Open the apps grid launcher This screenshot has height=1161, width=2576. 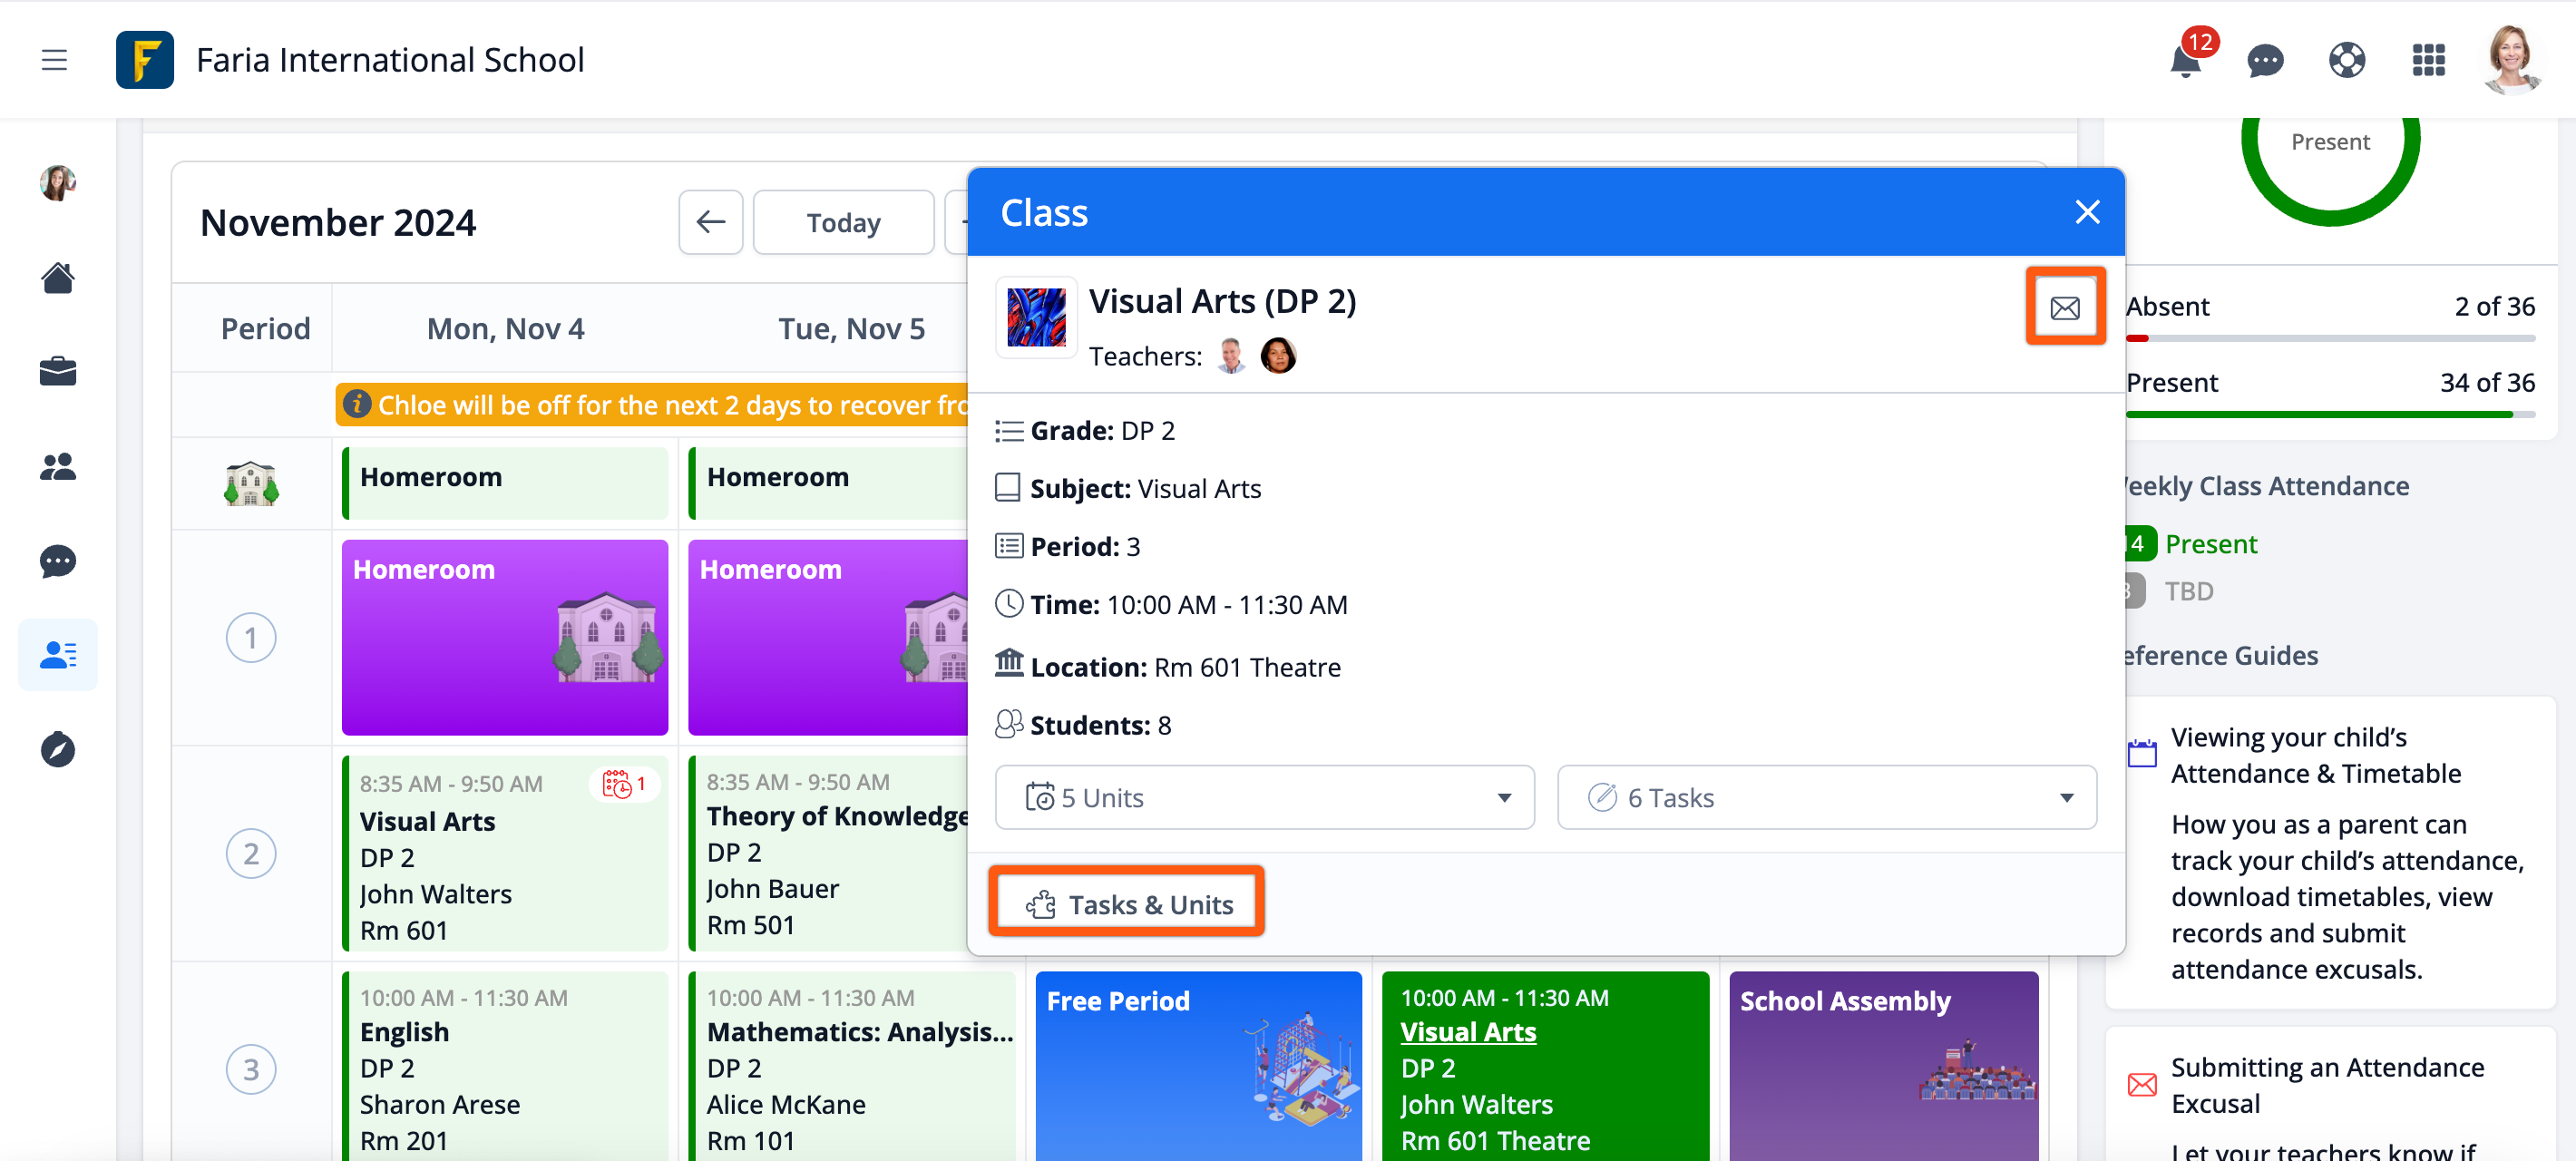point(2428,61)
